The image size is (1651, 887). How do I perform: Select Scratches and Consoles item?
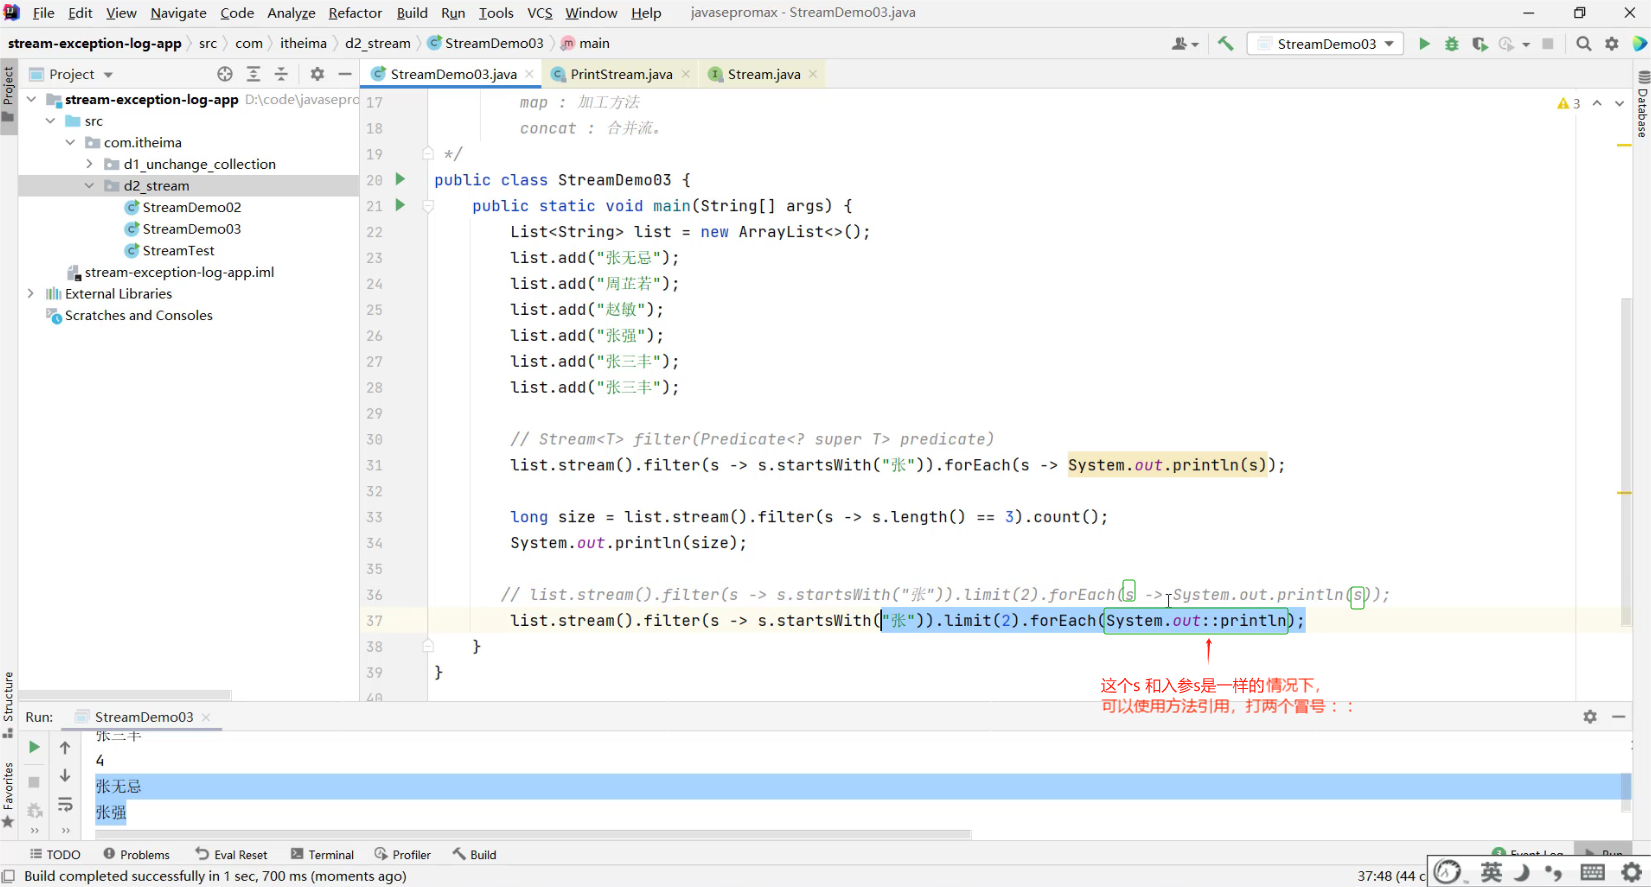tap(138, 315)
